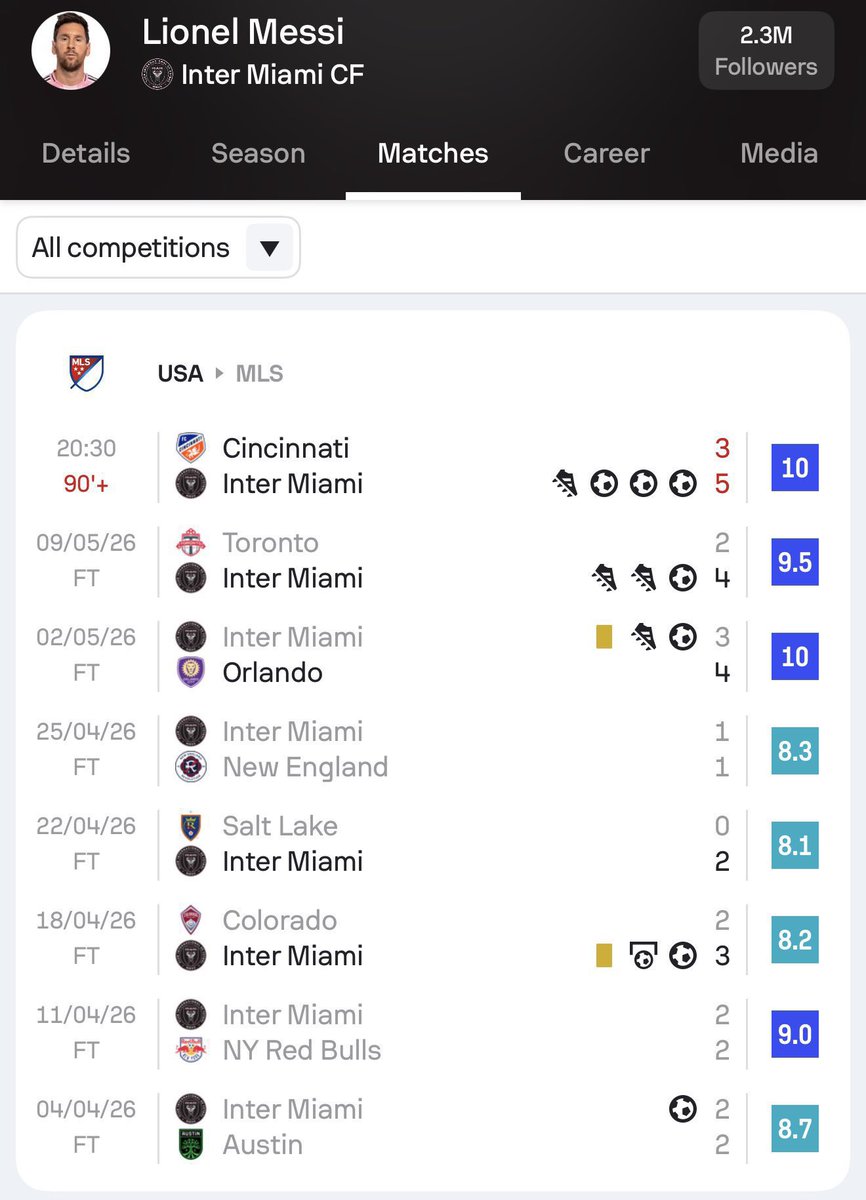The height and width of the screenshot is (1200, 866).
Task: Open the 9.5 rating badge for Toronto match
Action: pyautogui.click(x=795, y=561)
